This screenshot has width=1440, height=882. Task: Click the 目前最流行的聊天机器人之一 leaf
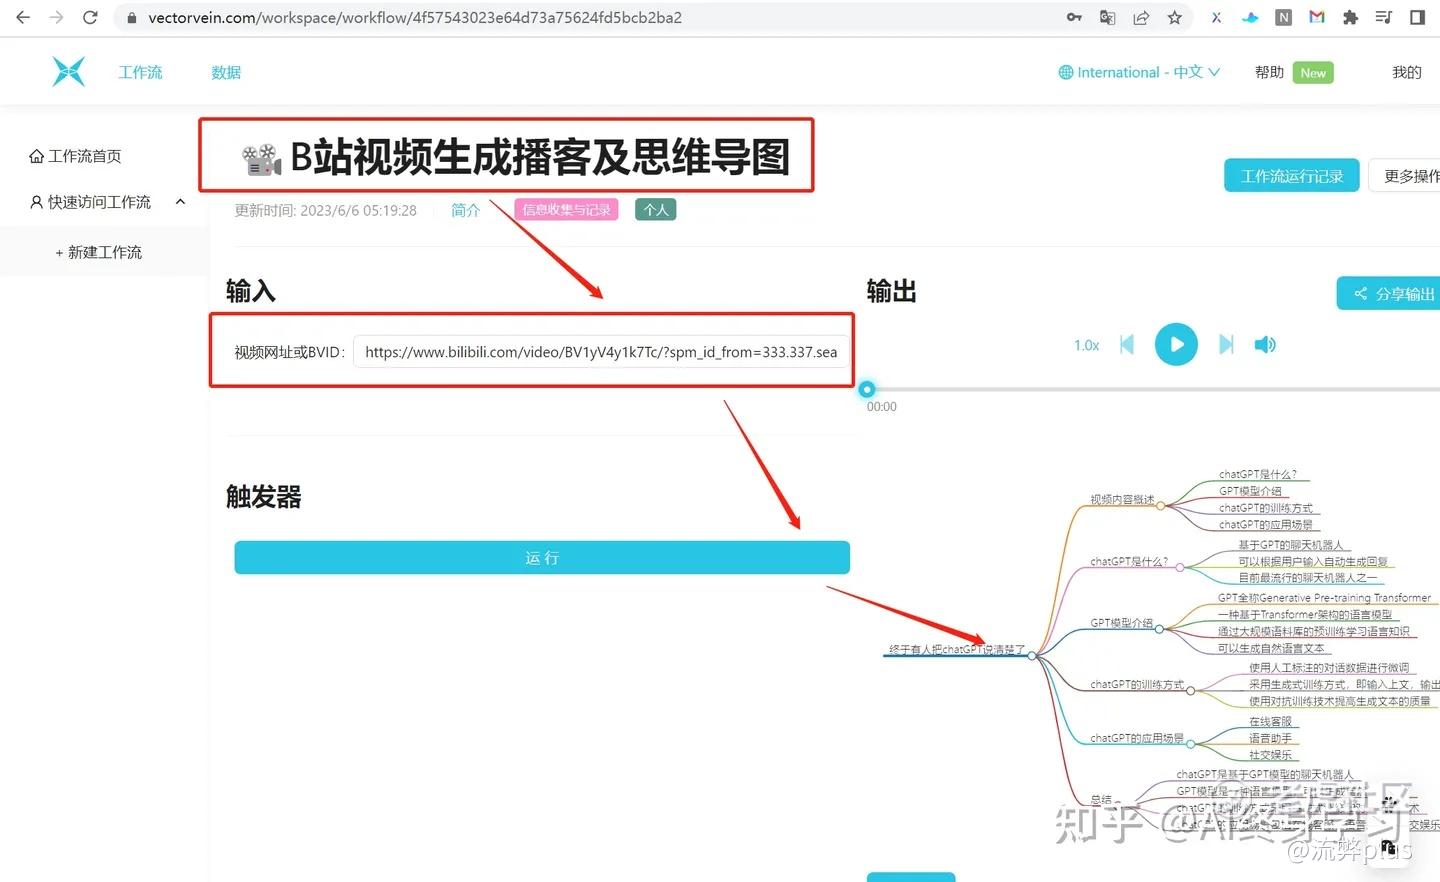pyautogui.click(x=1308, y=578)
